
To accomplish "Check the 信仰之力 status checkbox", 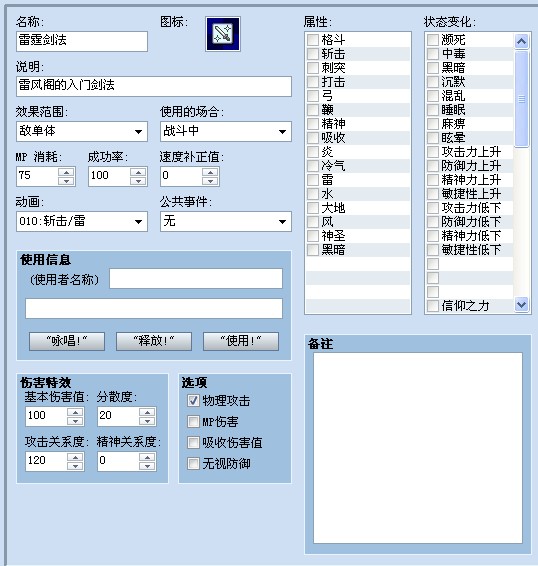I will [433, 306].
